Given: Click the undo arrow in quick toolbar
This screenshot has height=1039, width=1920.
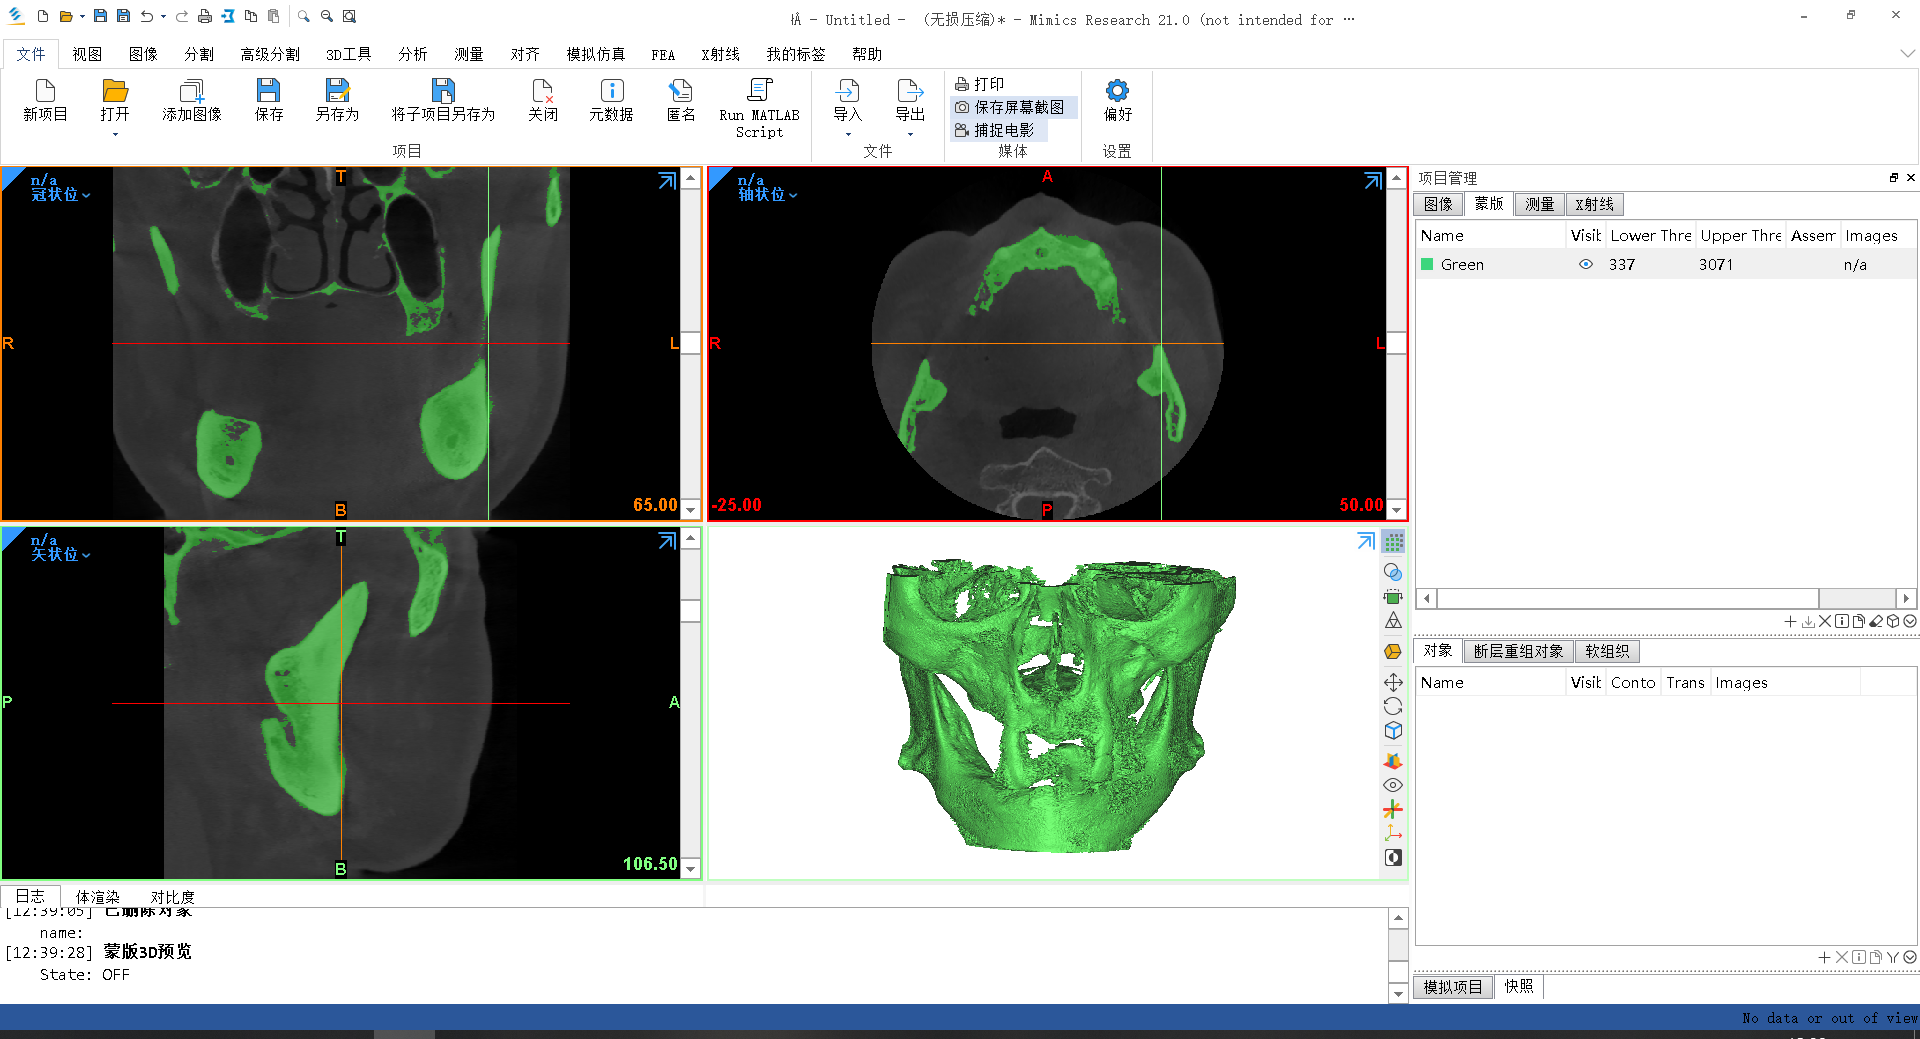Looking at the screenshot, I should point(147,16).
